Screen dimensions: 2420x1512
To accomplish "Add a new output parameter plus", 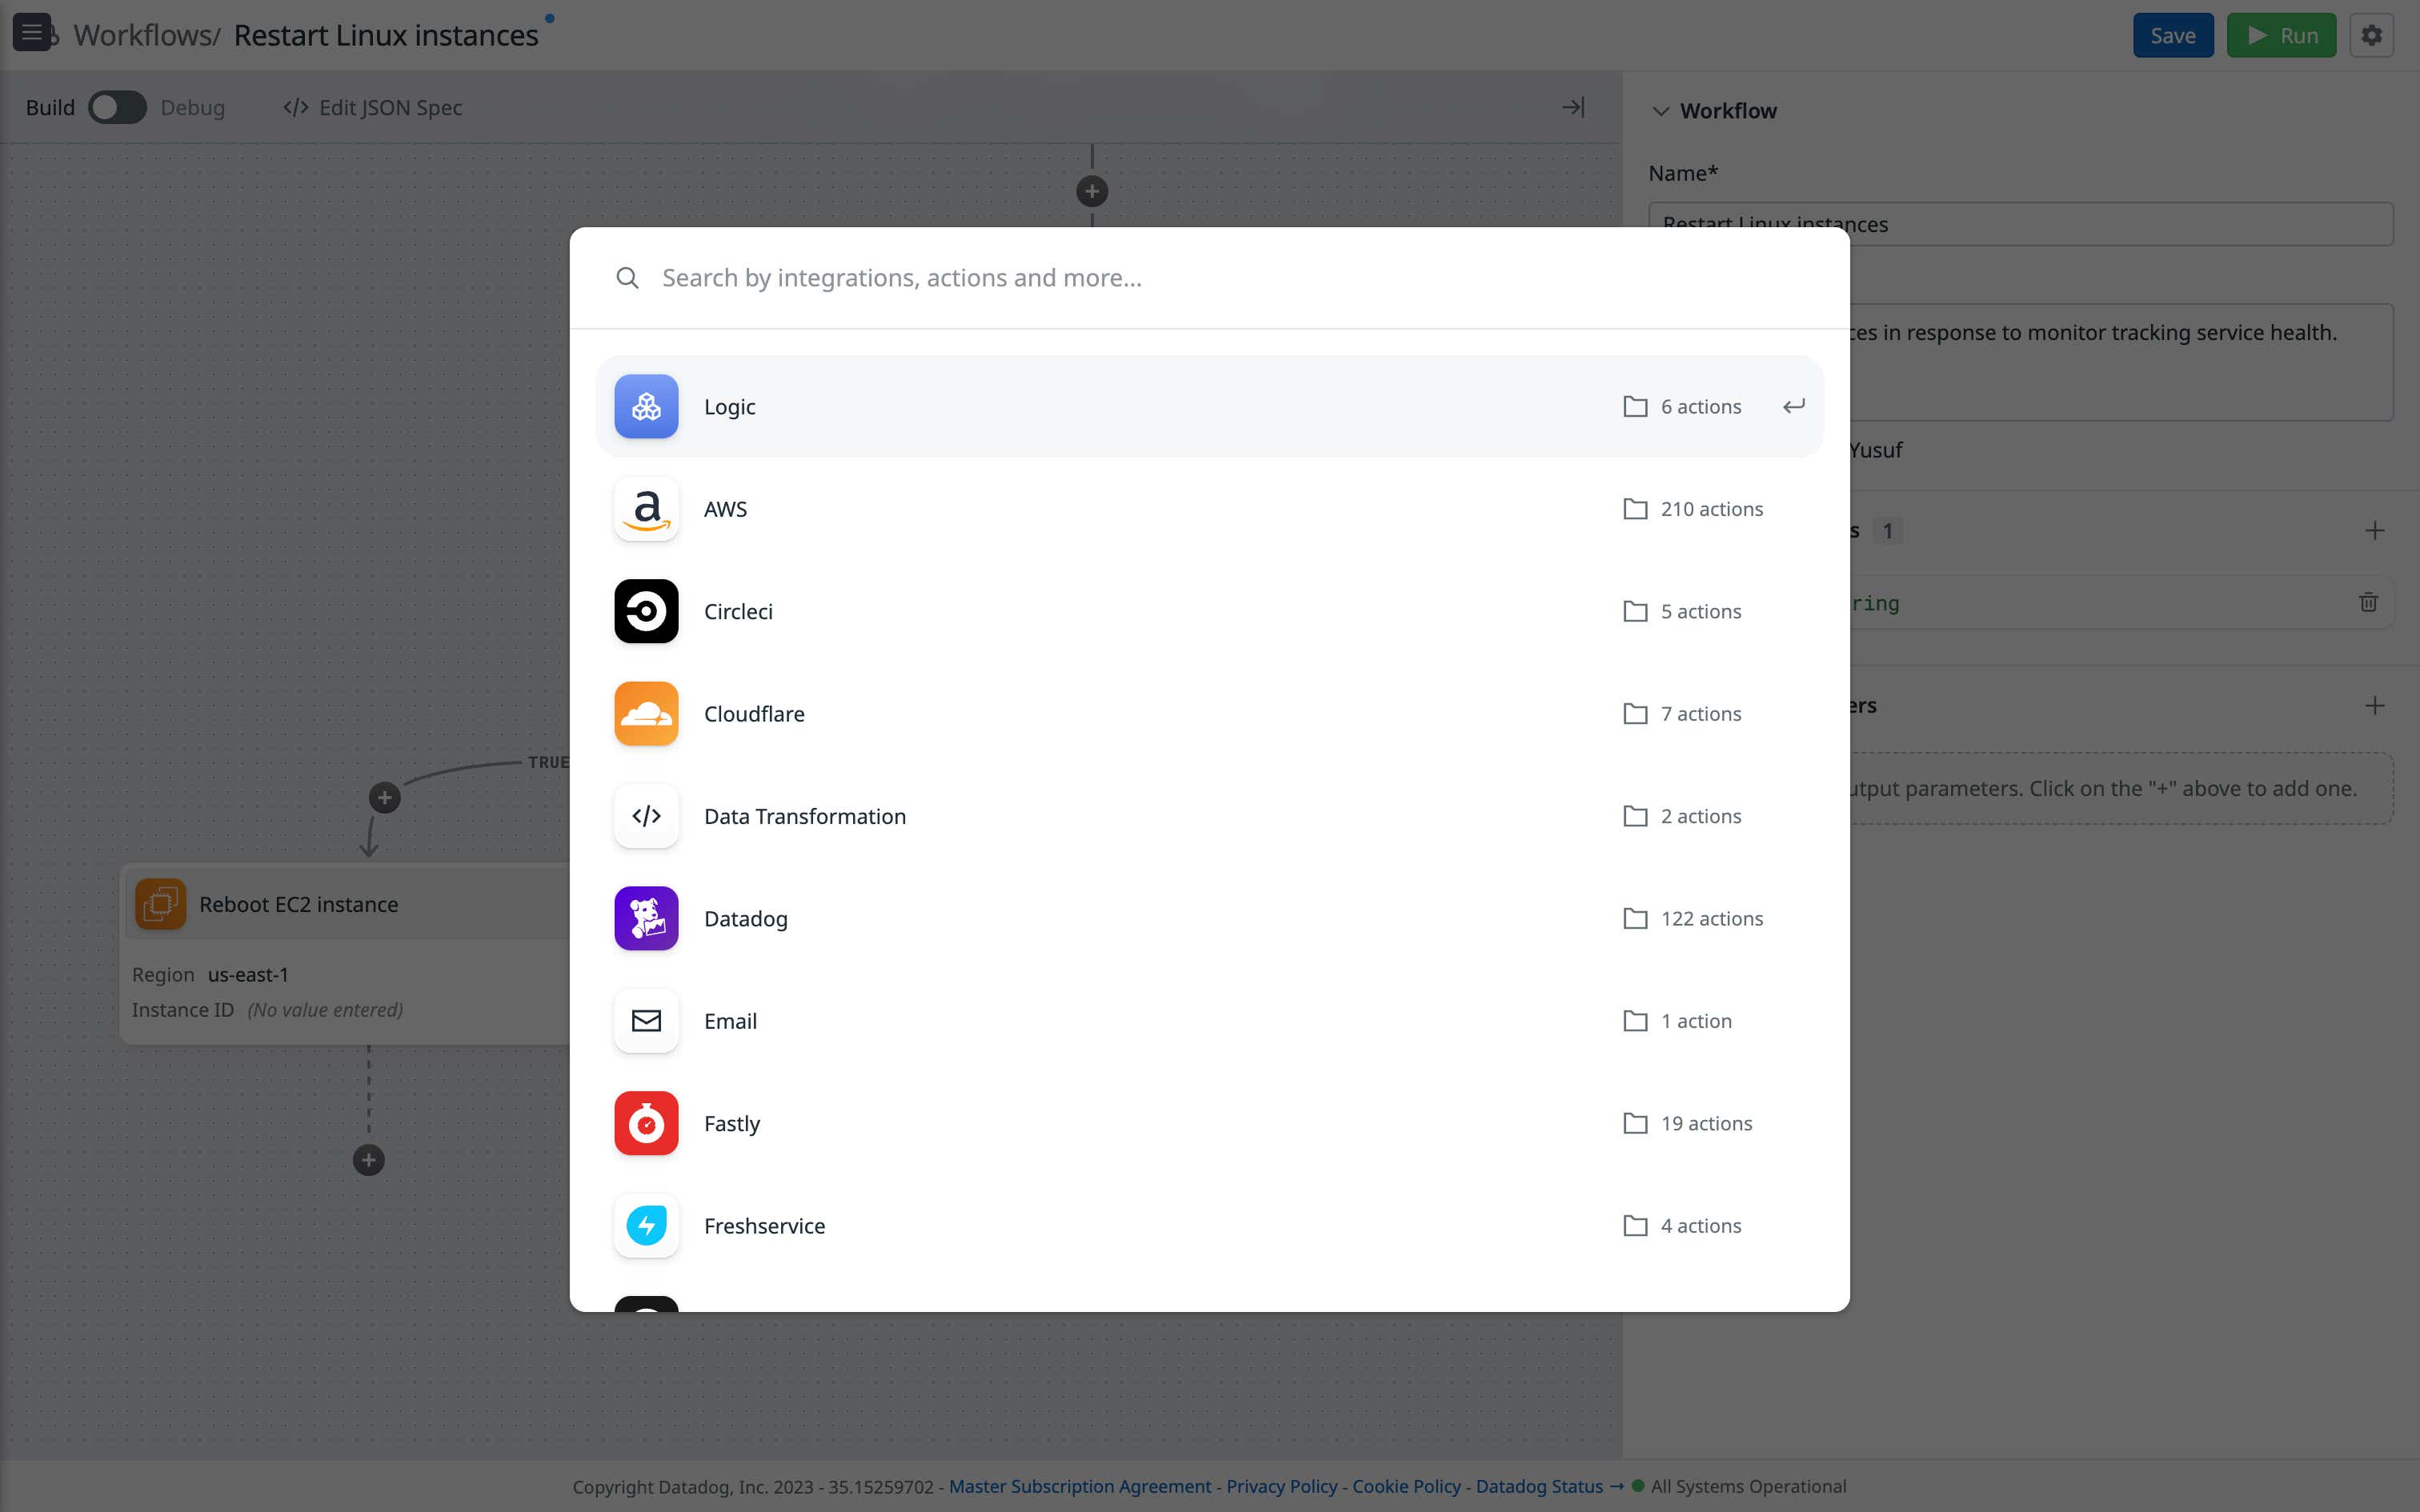I will coord(2375,706).
